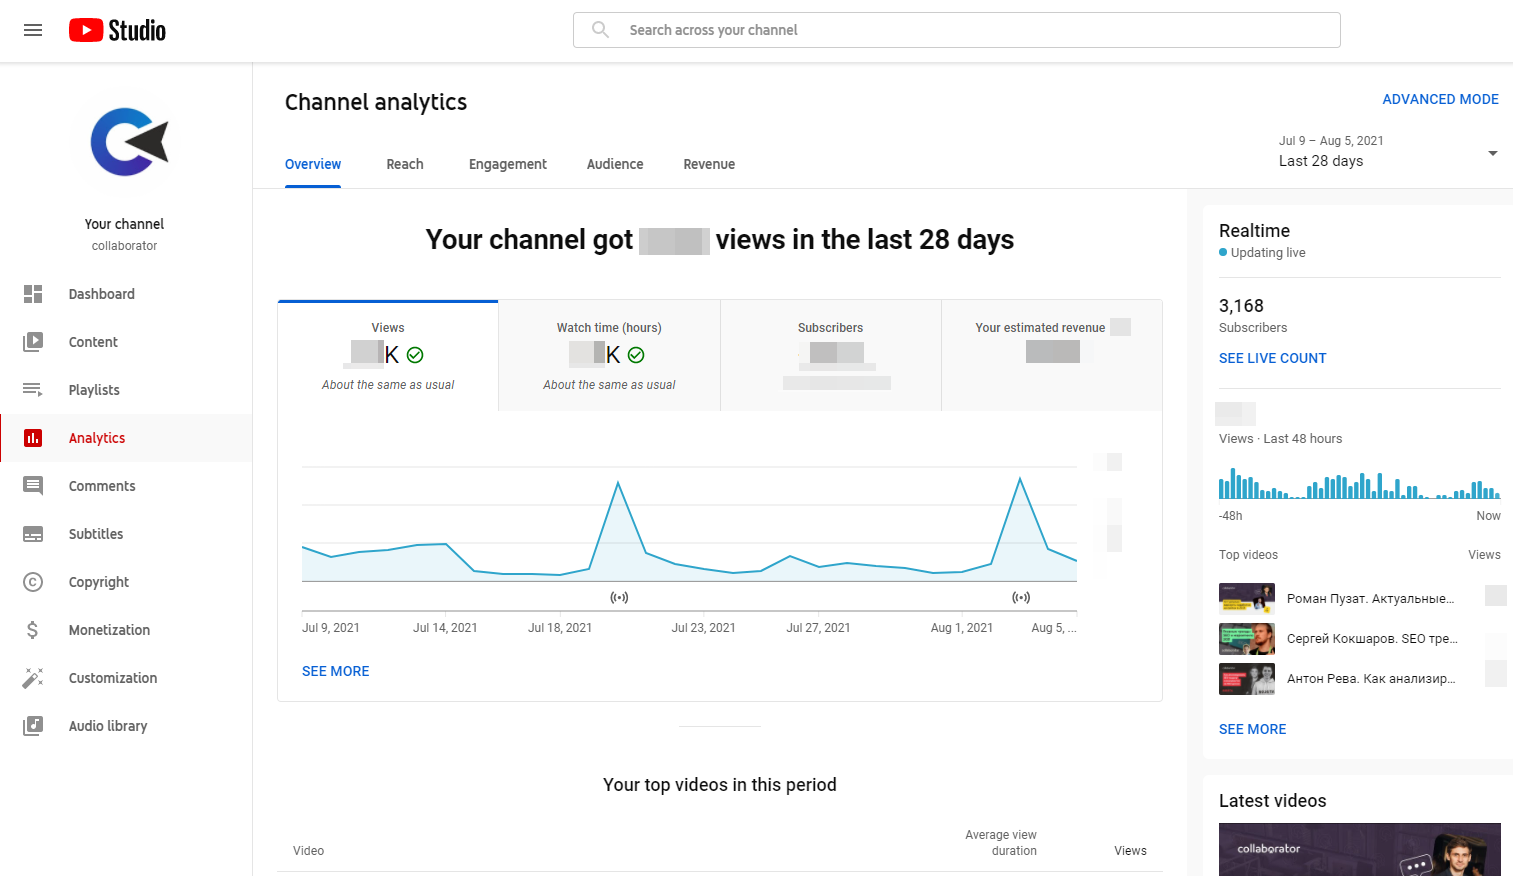
Task: Click See More below the views chart
Action: (335, 671)
